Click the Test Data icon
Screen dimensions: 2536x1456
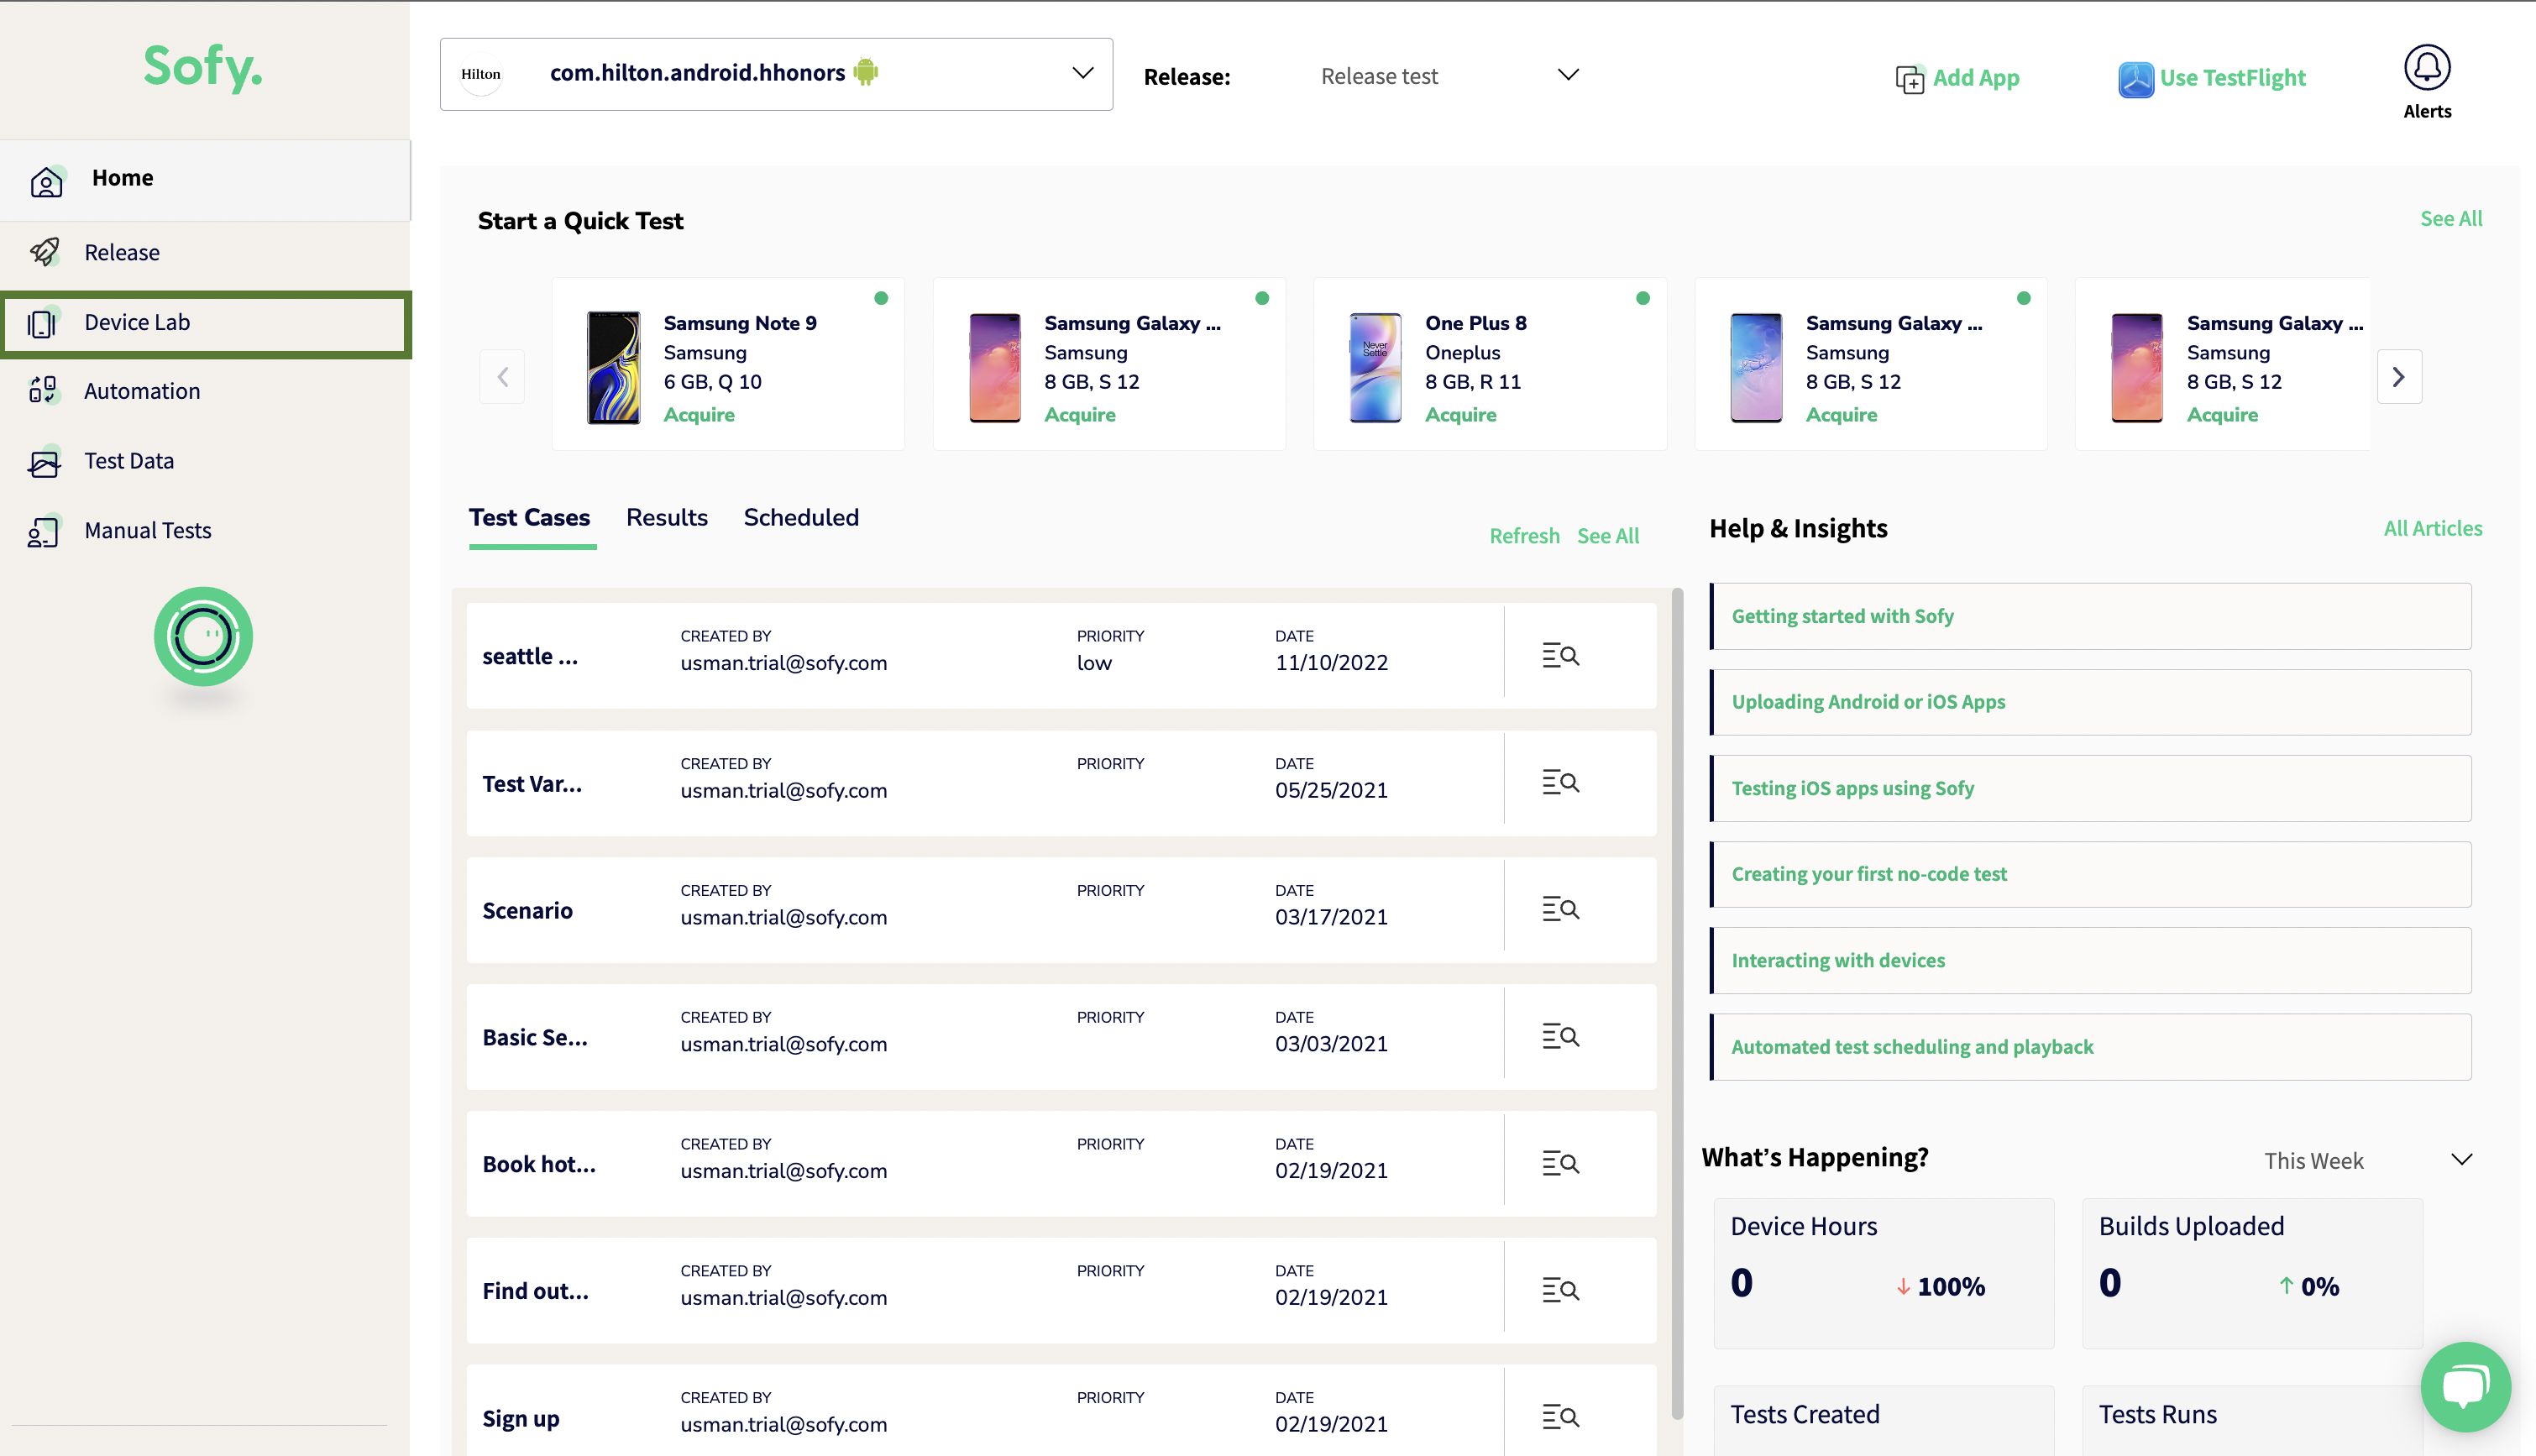point(45,462)
